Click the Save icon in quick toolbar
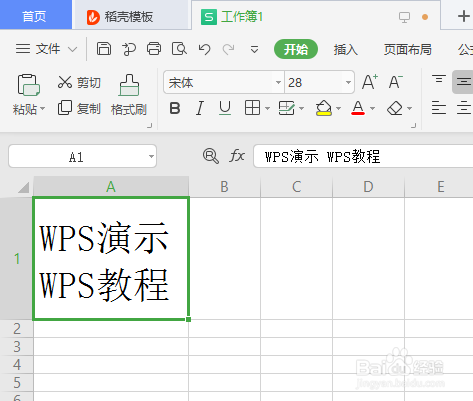Screen dimensions: 473x401 (x=104, y=49)
